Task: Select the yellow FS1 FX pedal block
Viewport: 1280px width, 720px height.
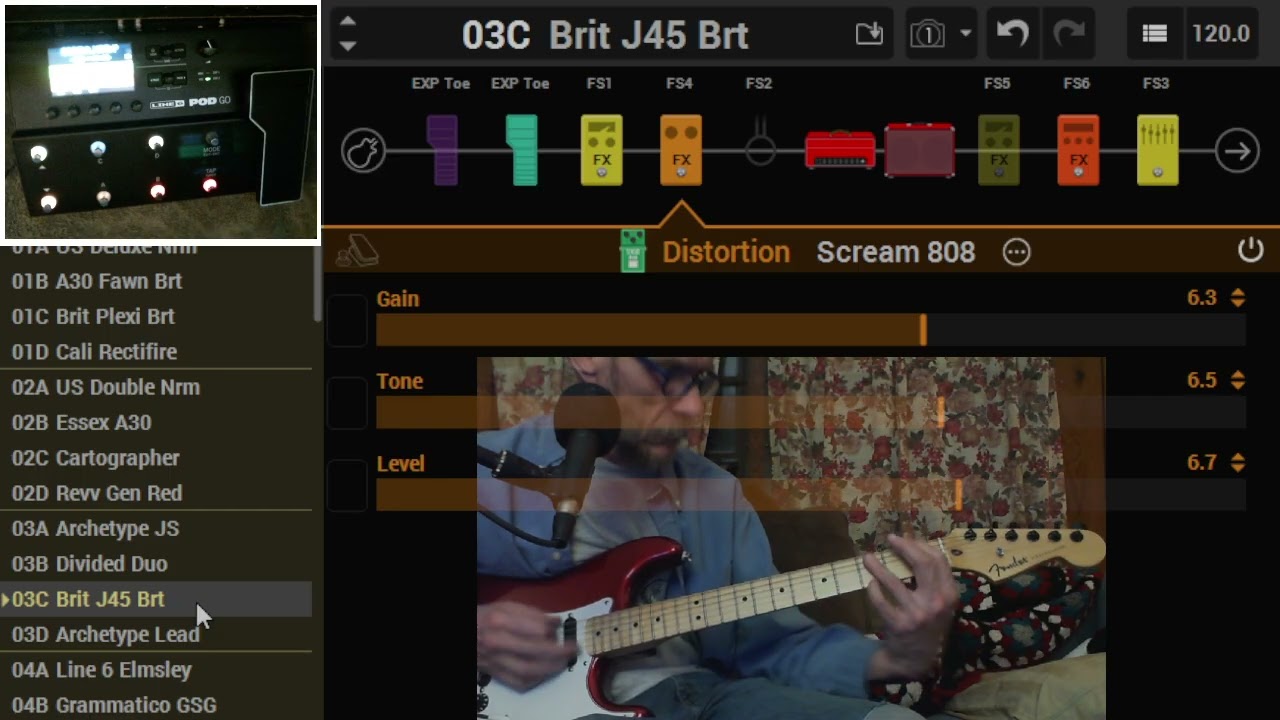Action: (x=601, y=151)
